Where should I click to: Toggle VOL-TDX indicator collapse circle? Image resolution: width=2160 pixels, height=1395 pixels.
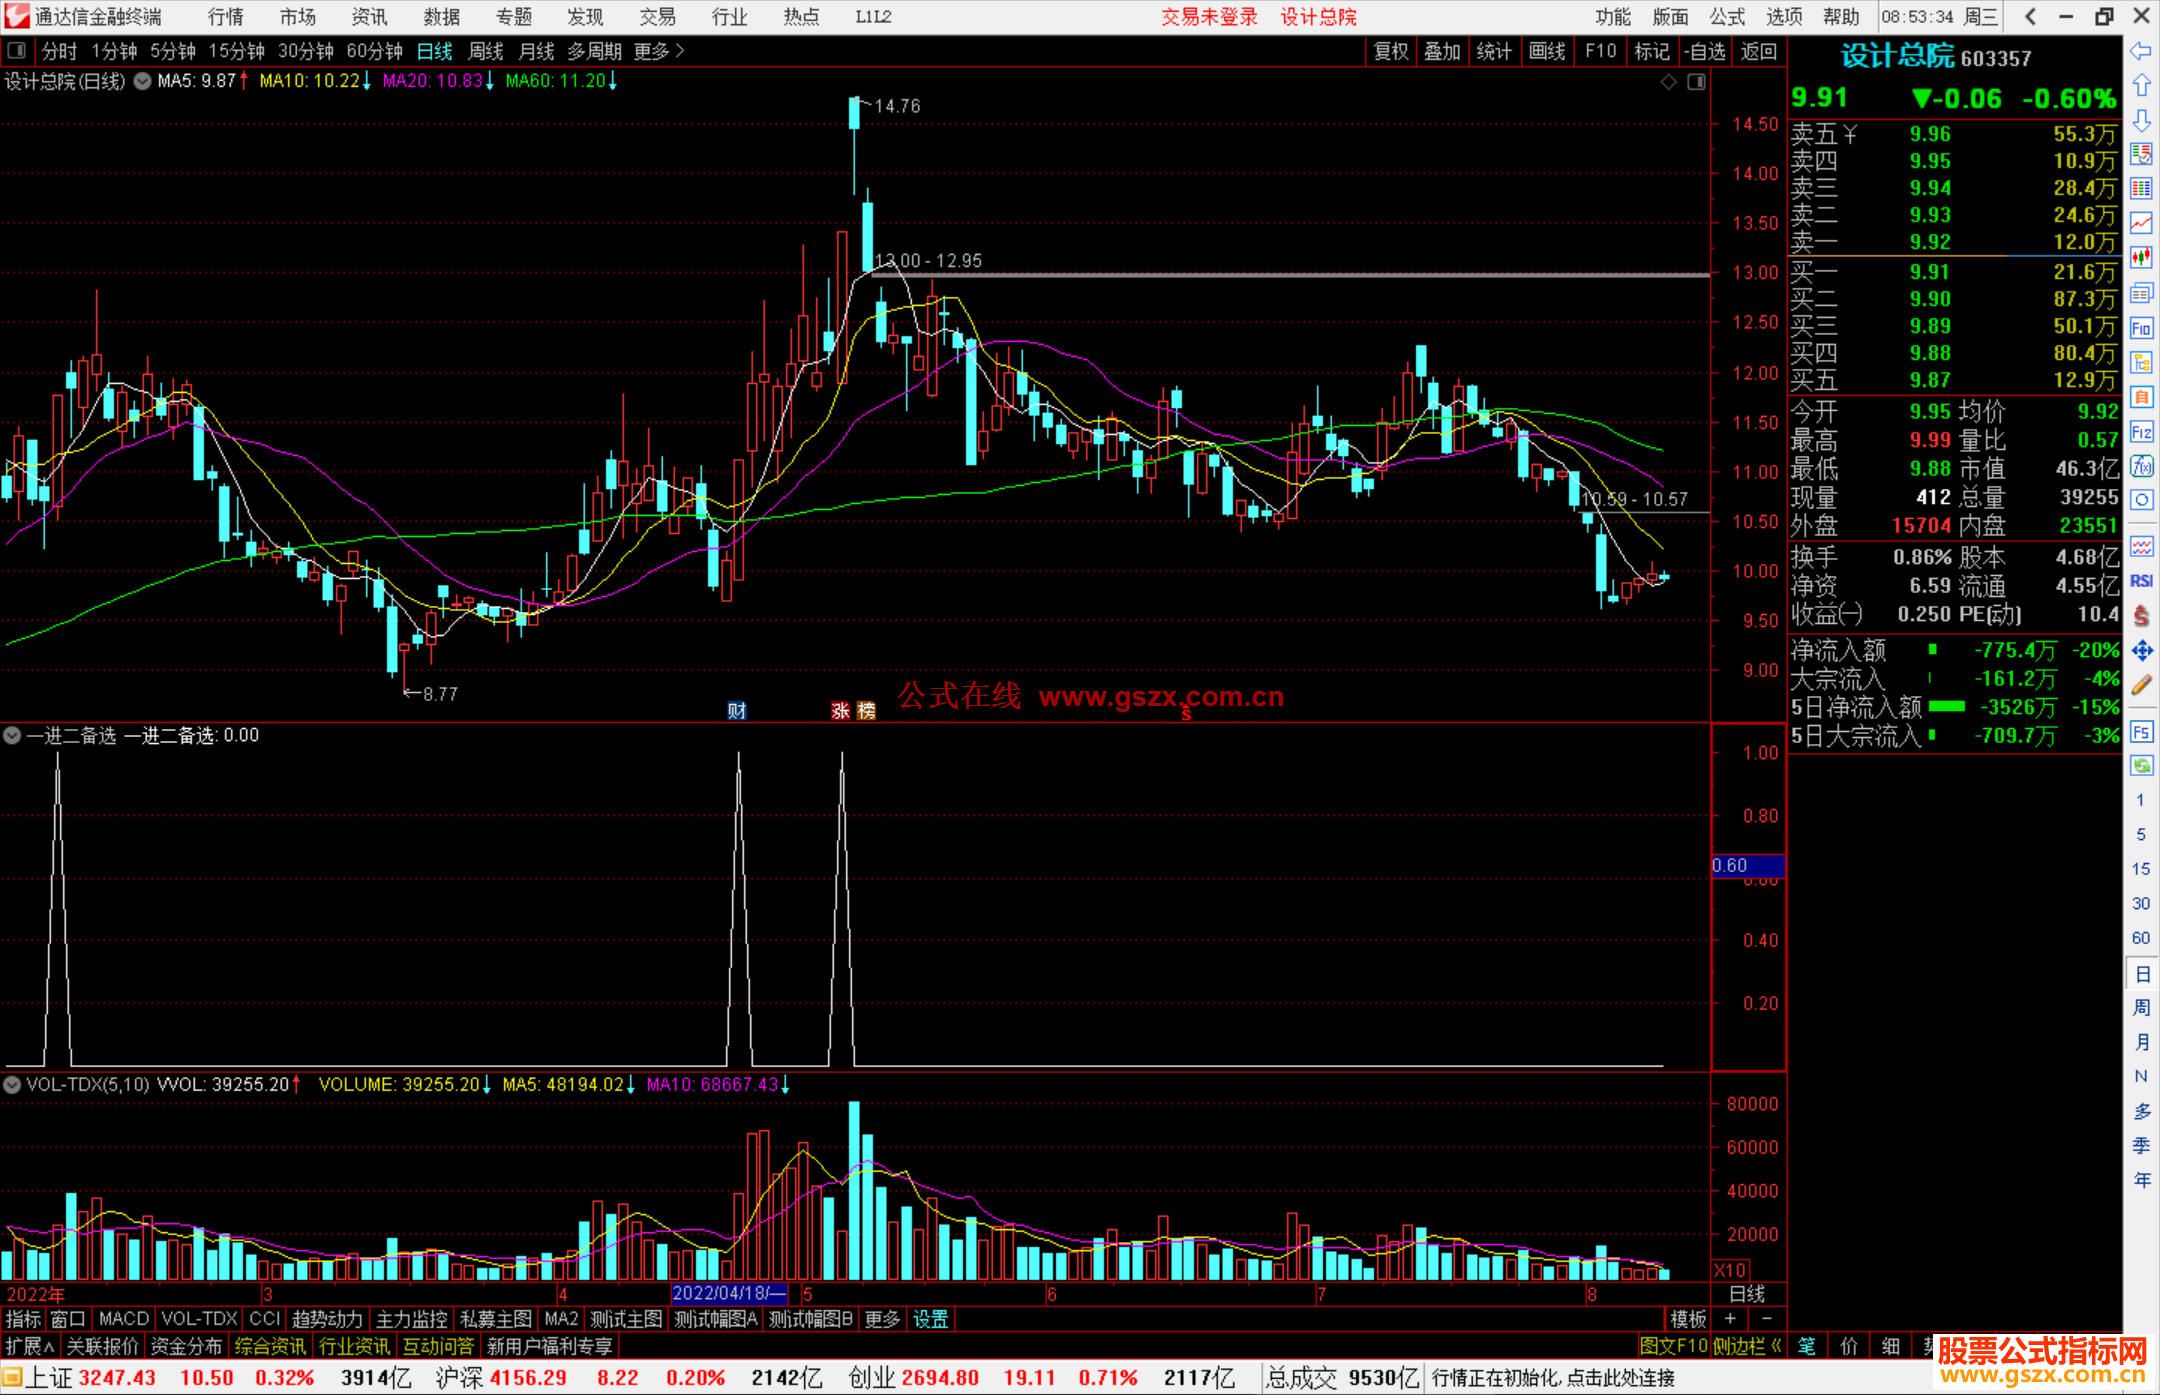click(x=12, y=1084)
